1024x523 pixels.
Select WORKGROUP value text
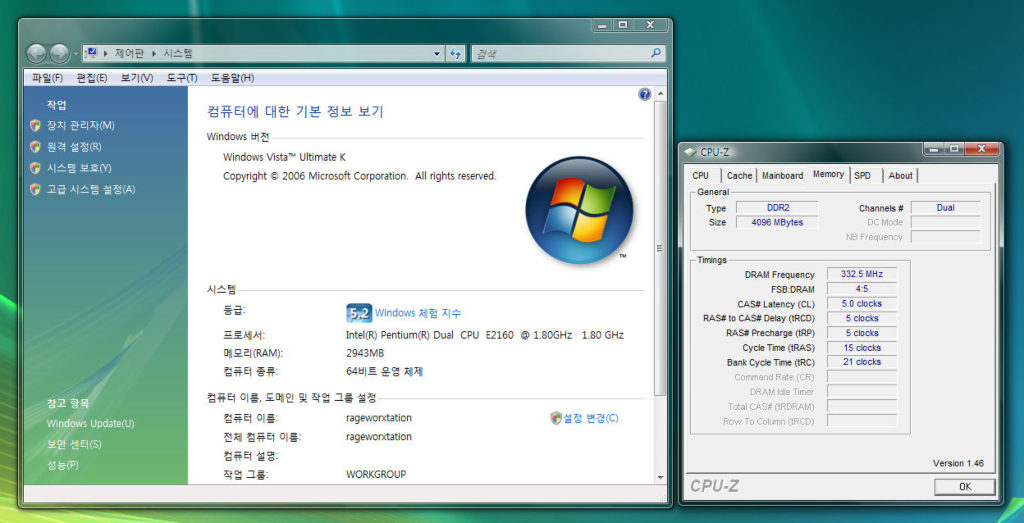click(x=376, y=474)
